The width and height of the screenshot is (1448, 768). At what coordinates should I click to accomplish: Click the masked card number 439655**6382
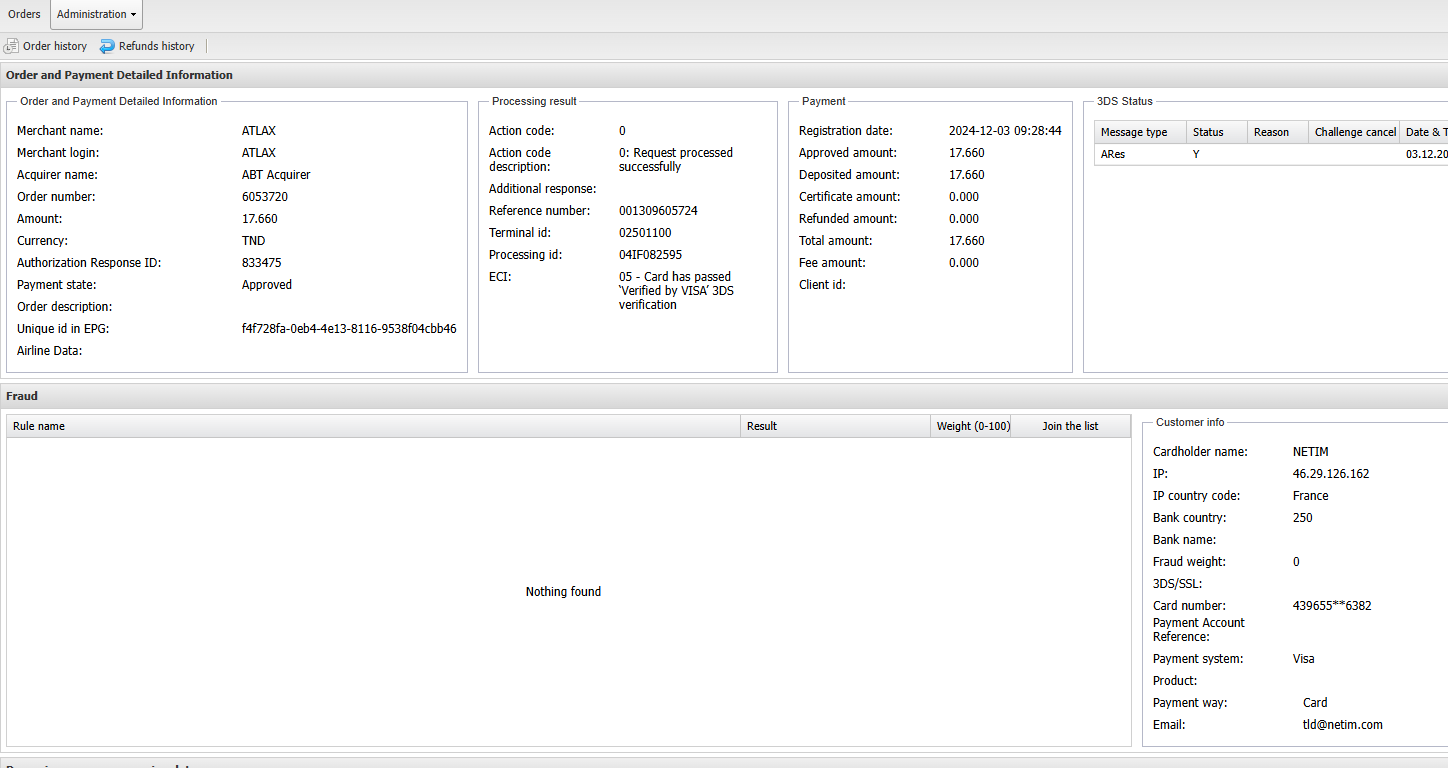click(1332, 606)
